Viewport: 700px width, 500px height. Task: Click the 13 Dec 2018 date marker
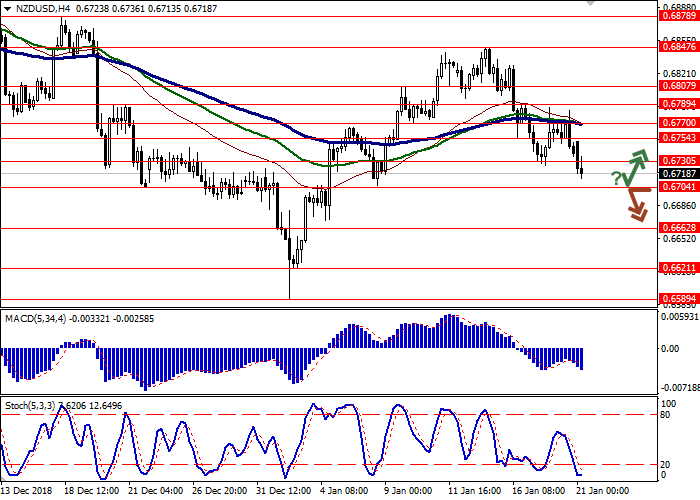pos(27,491)
